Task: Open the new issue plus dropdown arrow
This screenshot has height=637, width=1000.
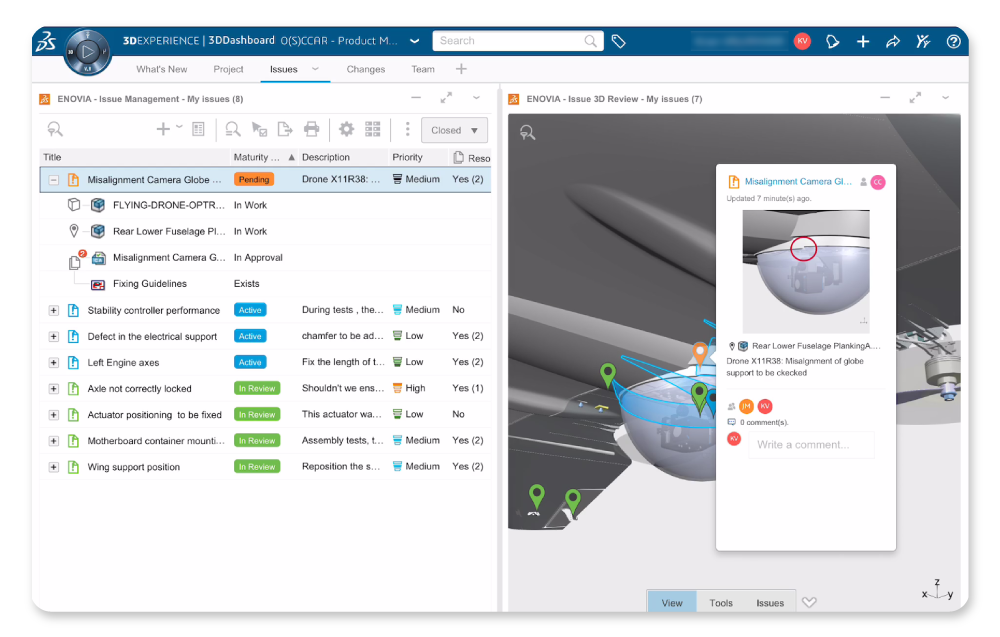Action: [x=179, y=127]
